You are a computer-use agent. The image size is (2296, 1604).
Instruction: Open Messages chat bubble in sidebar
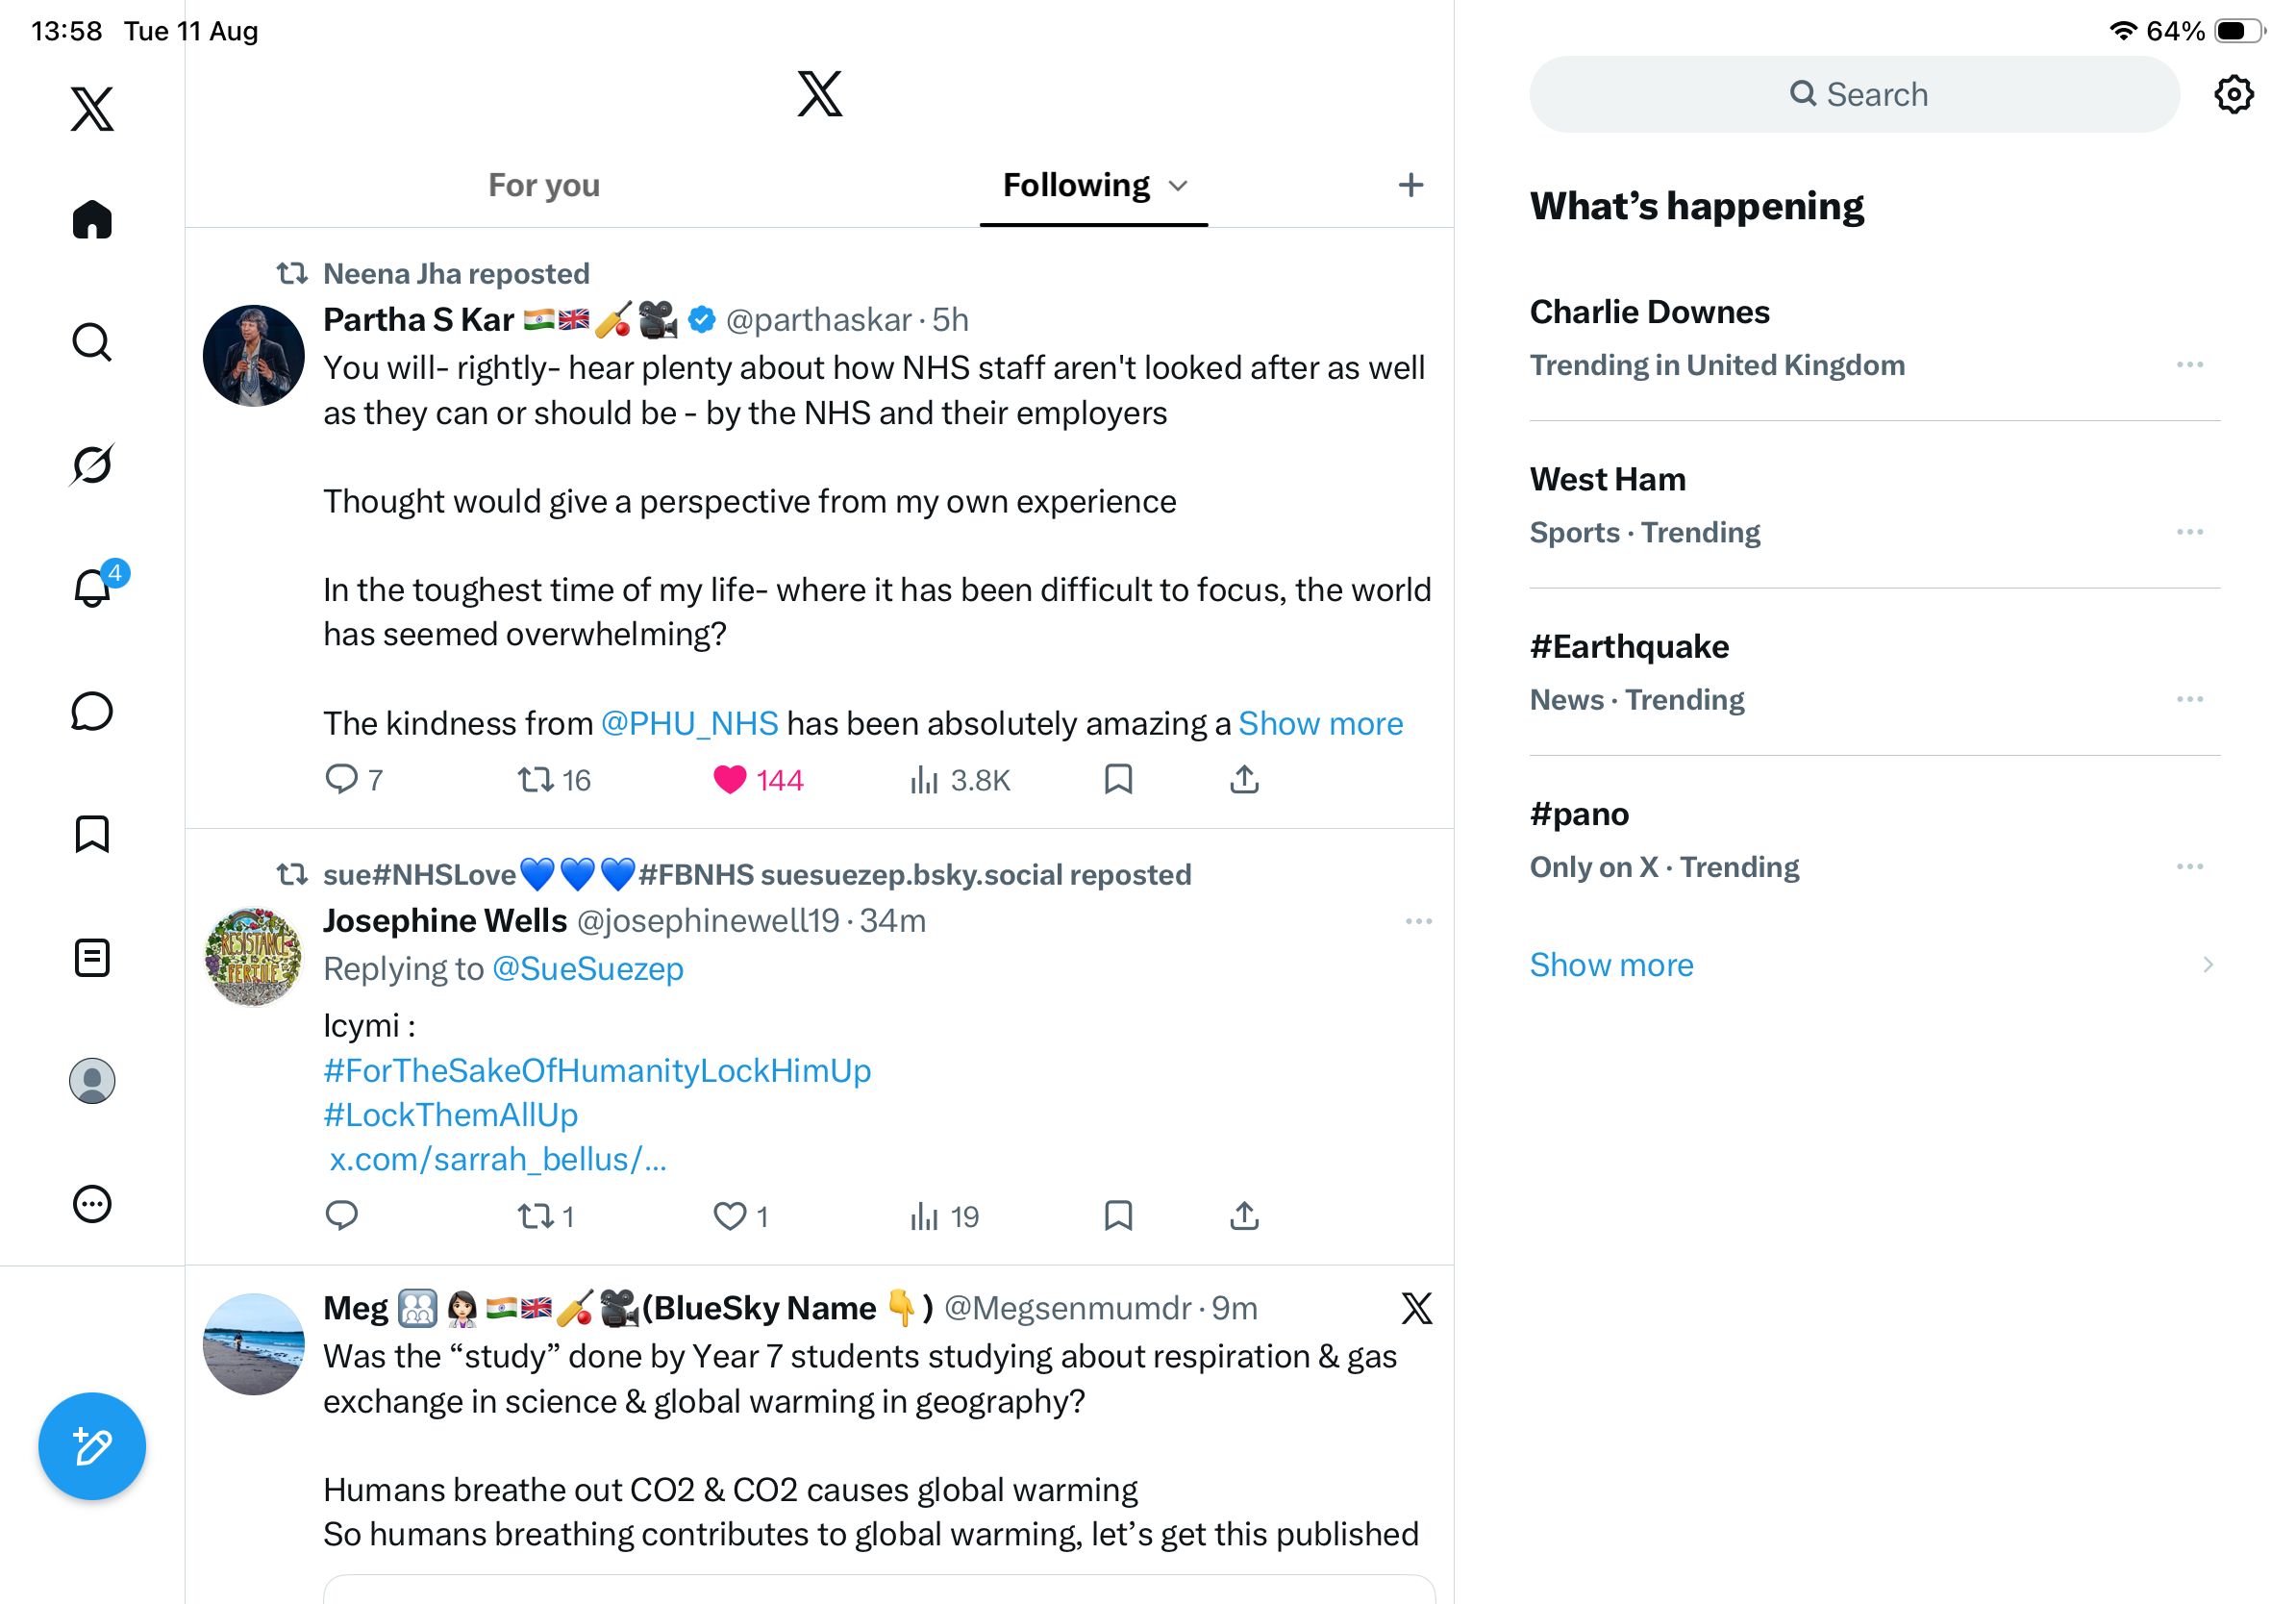coord(92,711)
